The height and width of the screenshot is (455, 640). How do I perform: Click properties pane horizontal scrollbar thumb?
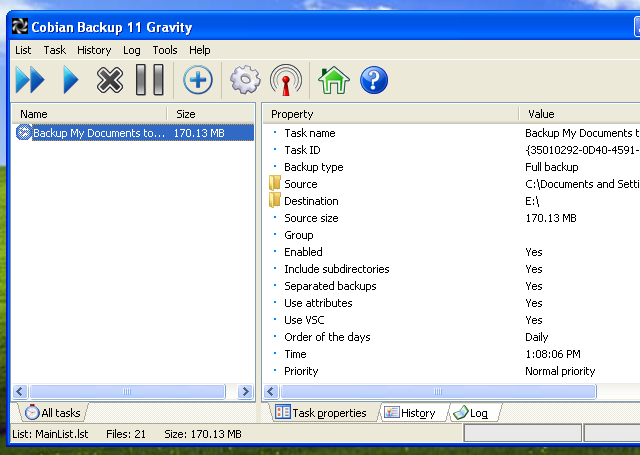click(438, 391)
